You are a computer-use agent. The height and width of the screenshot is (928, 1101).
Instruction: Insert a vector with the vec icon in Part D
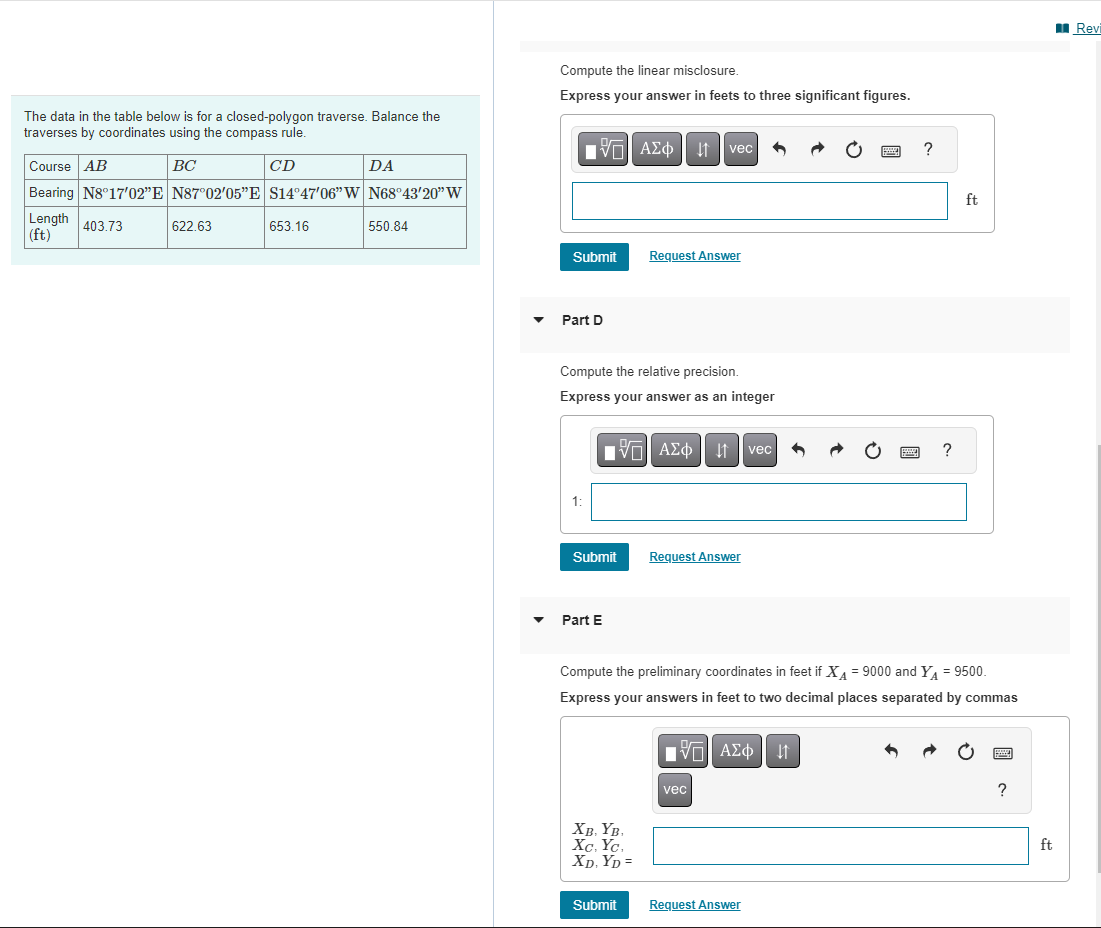759,450
